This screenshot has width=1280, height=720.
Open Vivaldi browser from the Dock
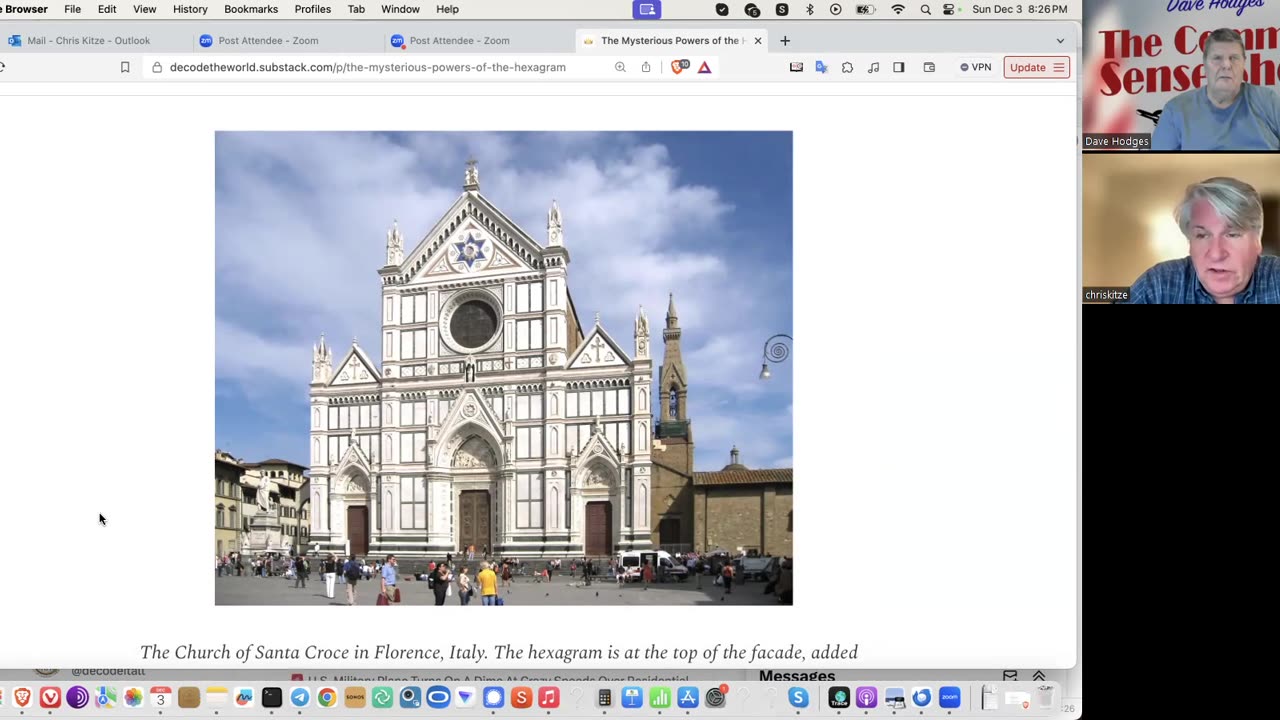(50, 698)
